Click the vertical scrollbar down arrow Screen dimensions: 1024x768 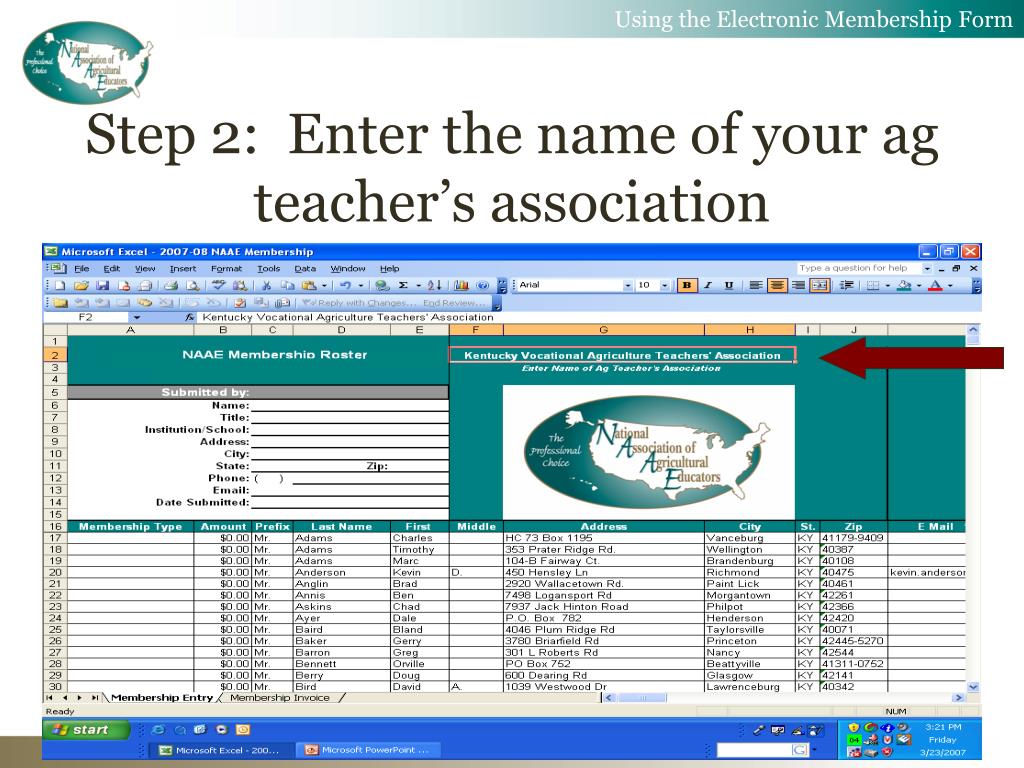pyautogui.click(x=973, y=687)
